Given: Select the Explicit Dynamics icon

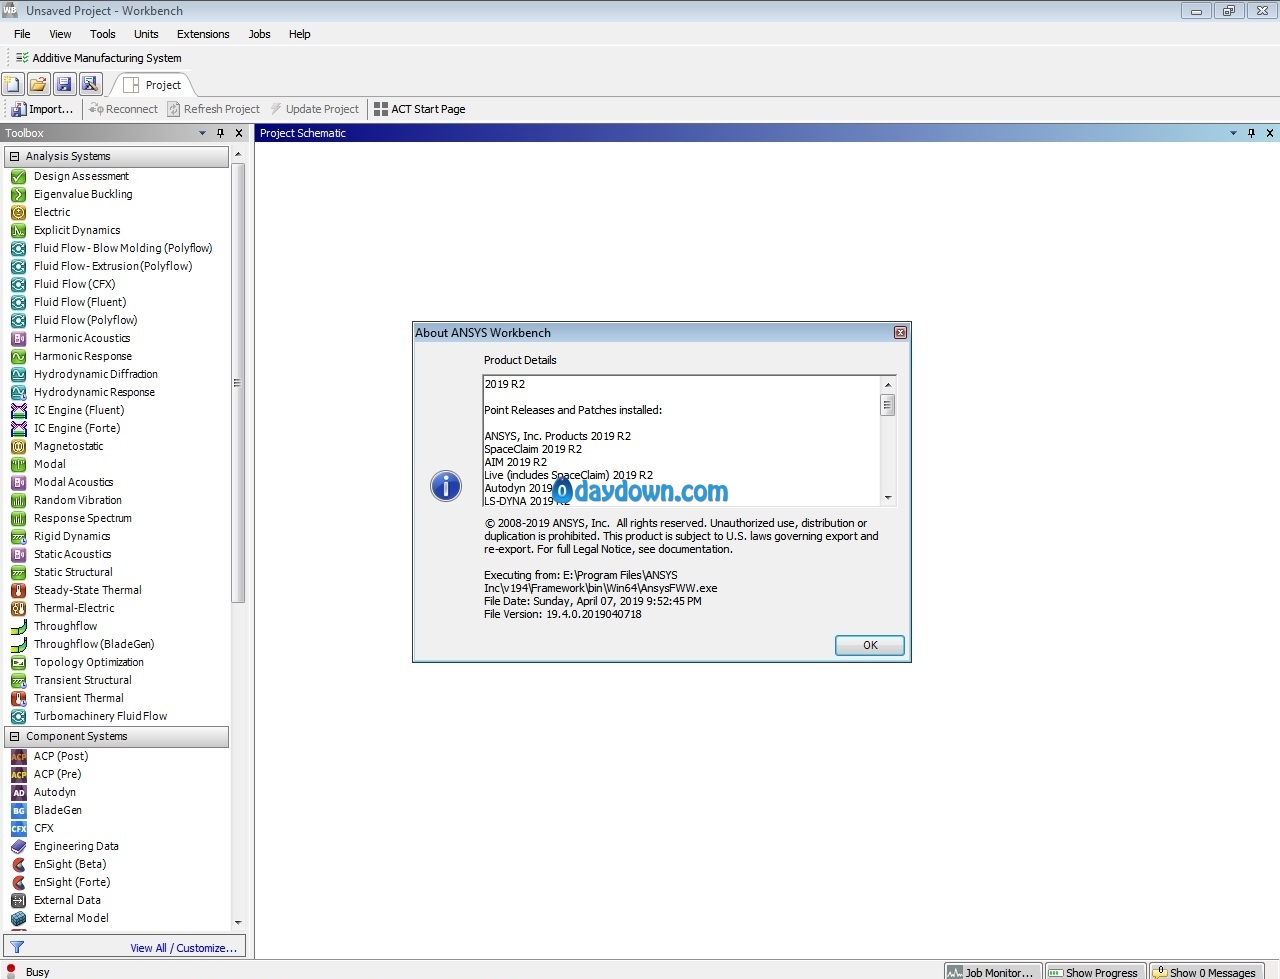Looking at the screenshot, I should click(18, 230).
